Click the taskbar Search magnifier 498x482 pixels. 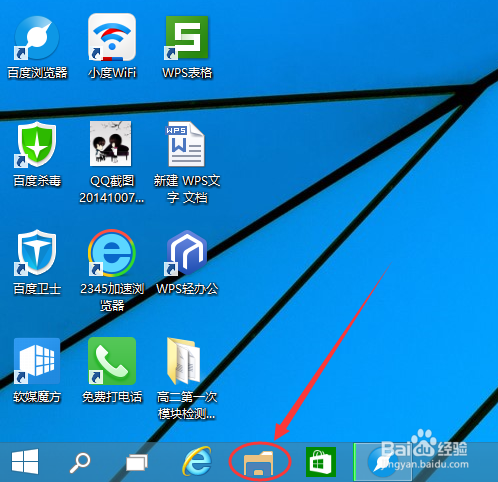pyautogui.click(x=80, y=463)
